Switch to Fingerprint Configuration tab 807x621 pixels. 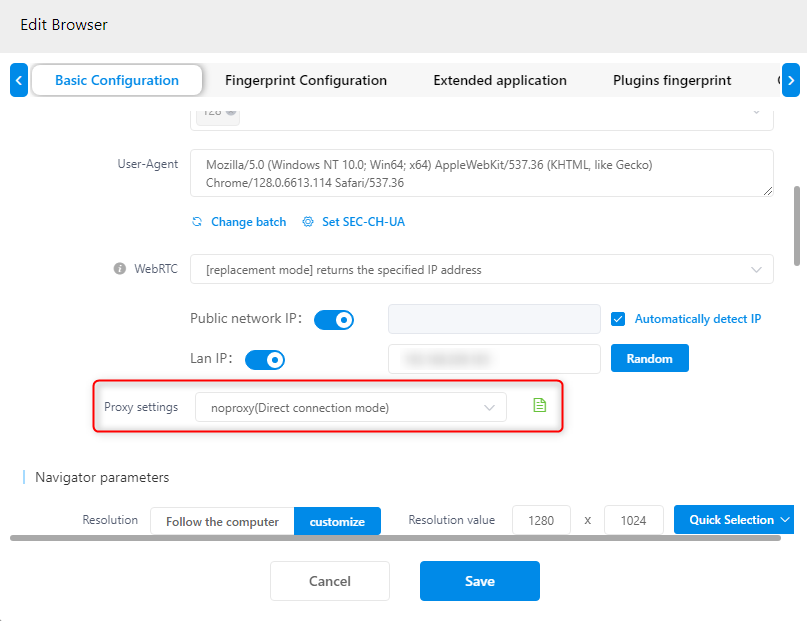306,80
